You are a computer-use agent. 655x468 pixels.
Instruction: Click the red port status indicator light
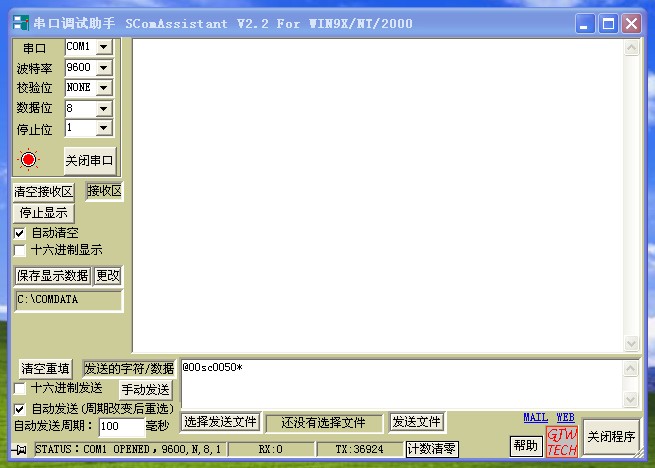click(x=28, y=159)
